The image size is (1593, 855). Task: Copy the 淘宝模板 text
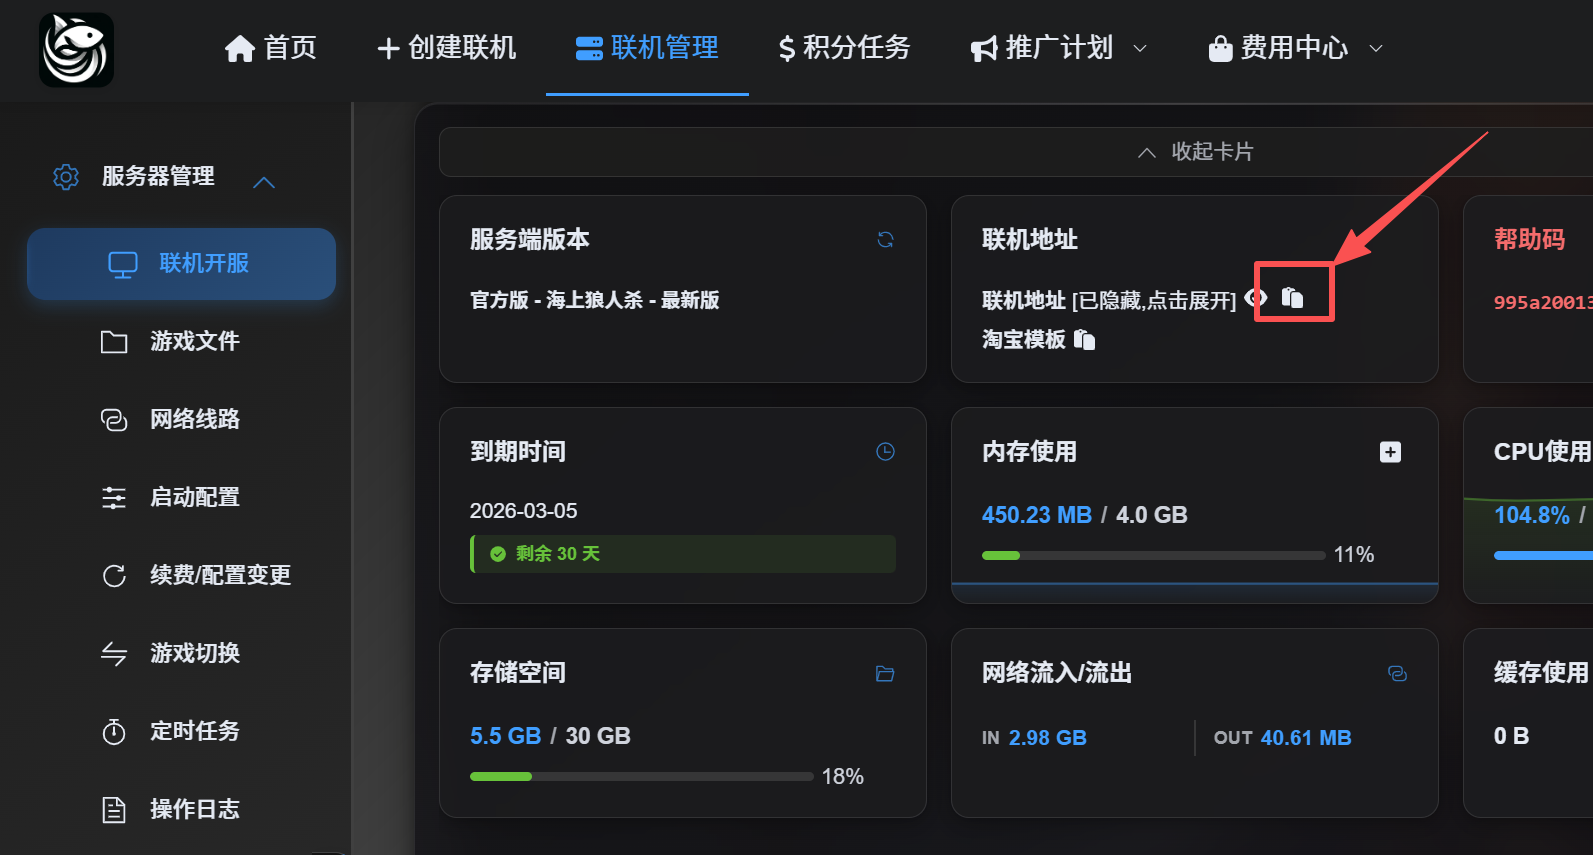(1085, 340)
